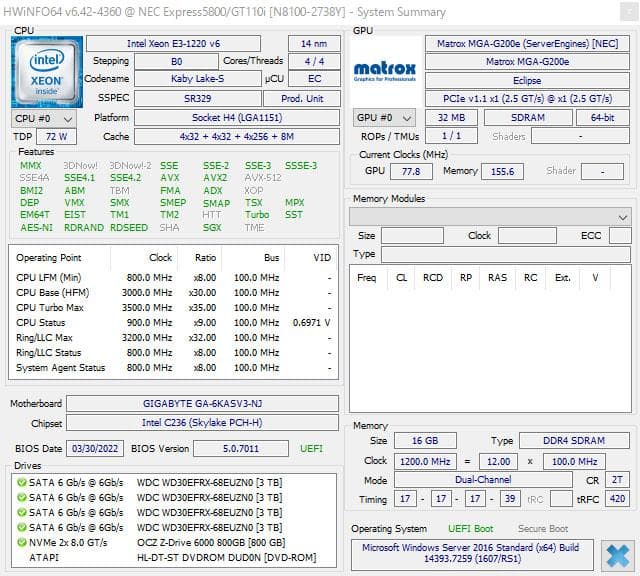Click the GPU clock value 77.8

[x=411, y=171]
